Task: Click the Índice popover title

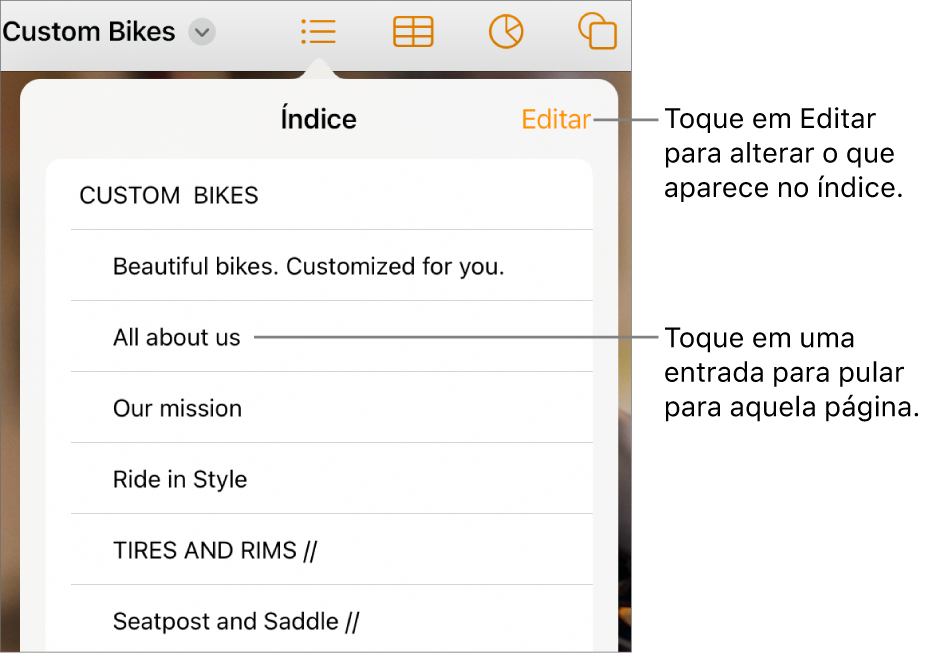Action: coord(318,120)
